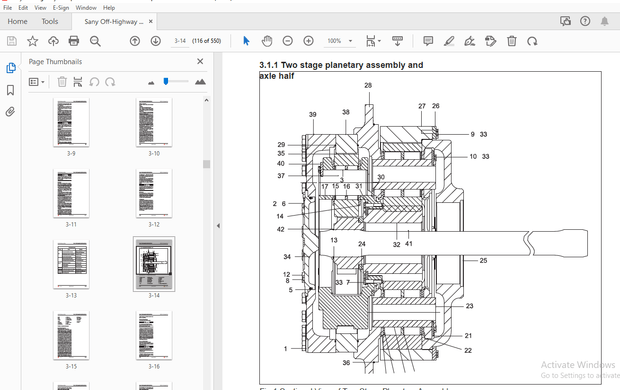The image size is (620, 390).
Task: Click the scrolling mode toolbar icon
Action: pyautogui.click(x=397, y=41)
